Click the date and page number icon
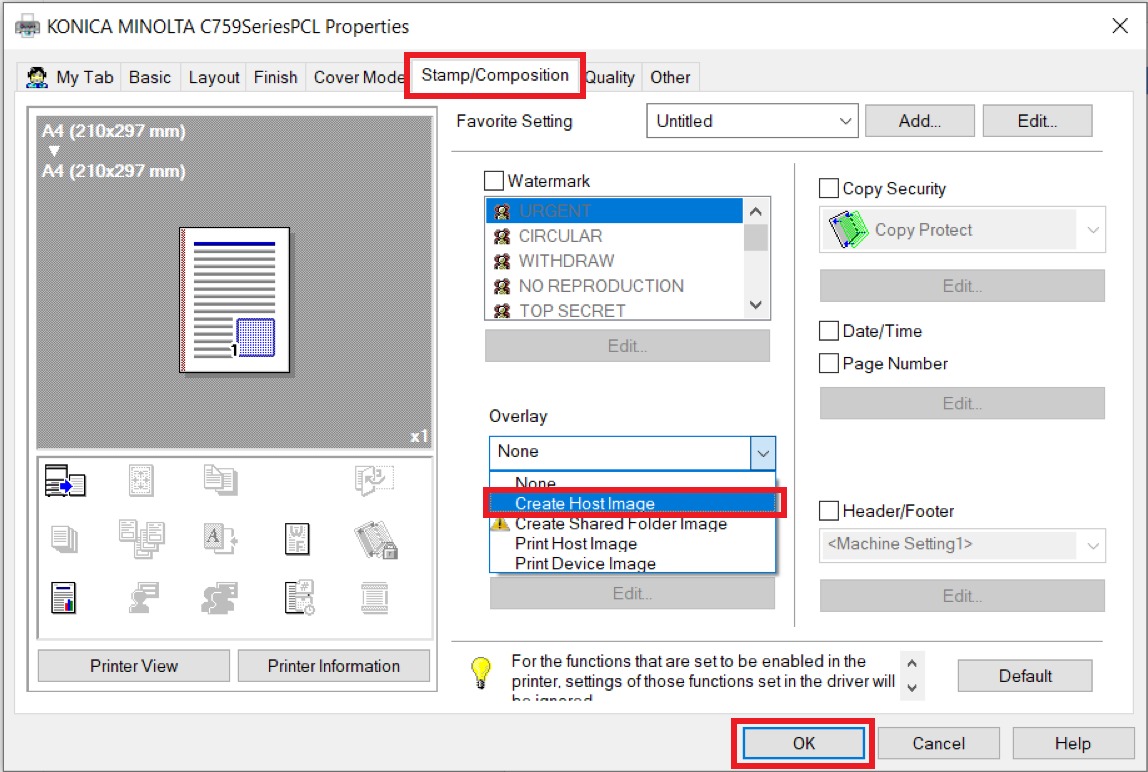The image size is (1148, 772). coord(298,597)
